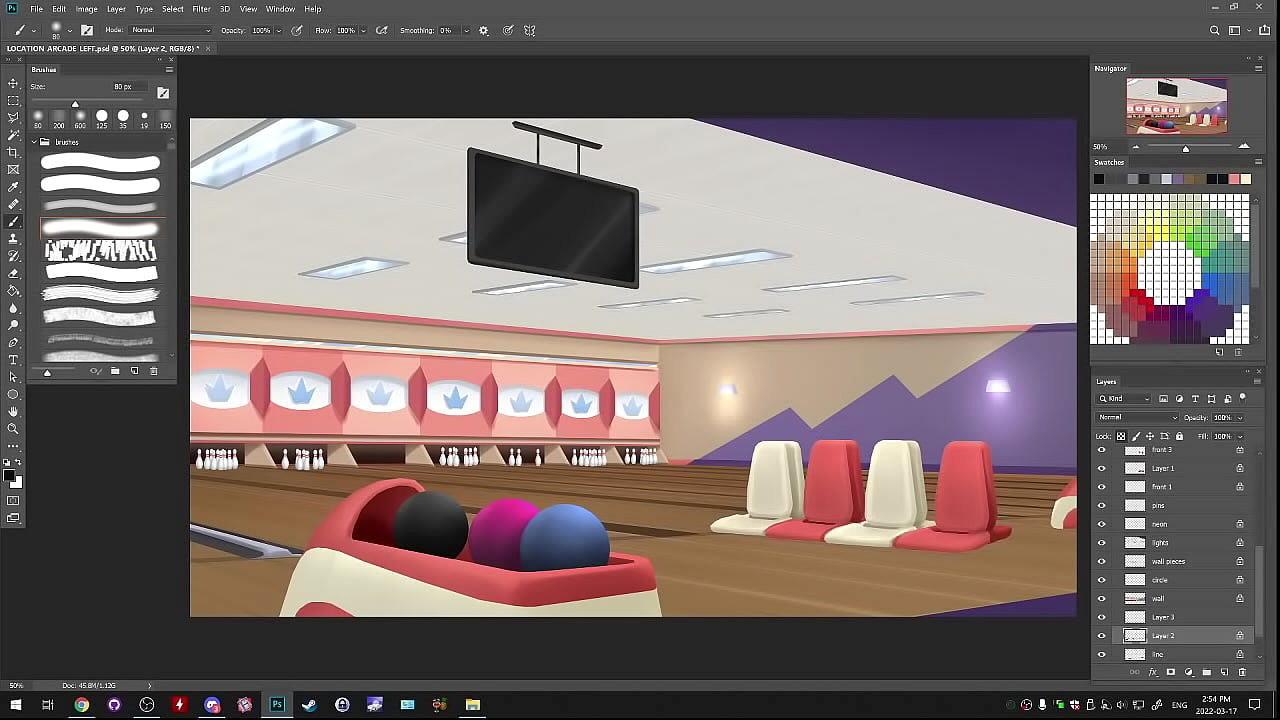Image resolution: width=1280 pixels, height=720 pixels.
Task: Select the Type tool
Action: (x=13, y=360)
